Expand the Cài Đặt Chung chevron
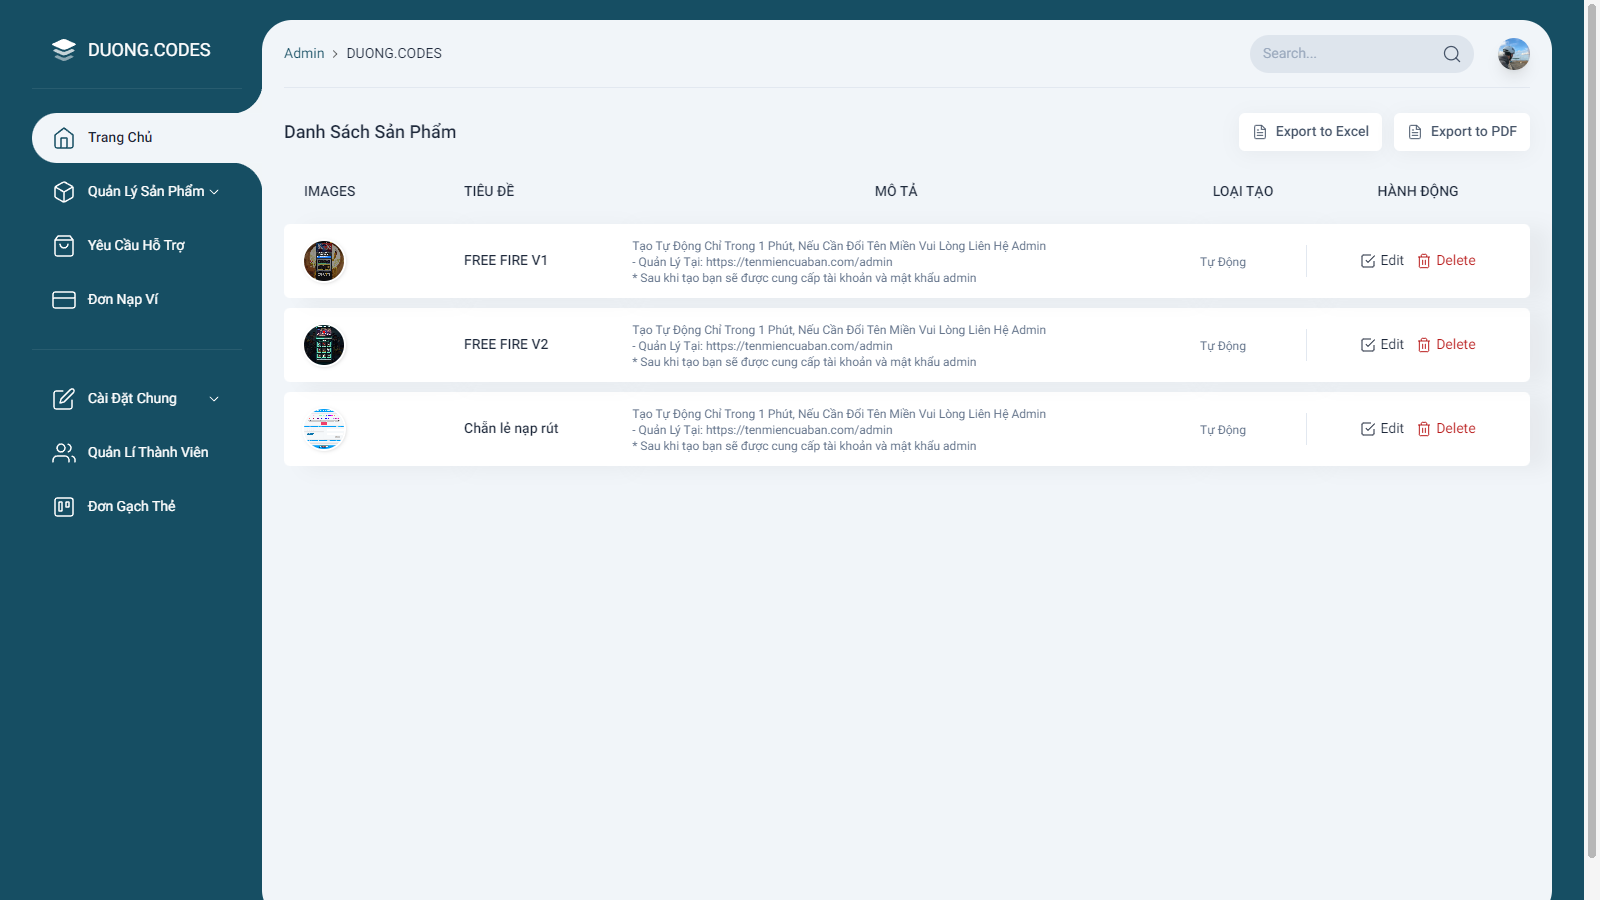Viewport: 1600px width, 900px height. tap(214, 399)
